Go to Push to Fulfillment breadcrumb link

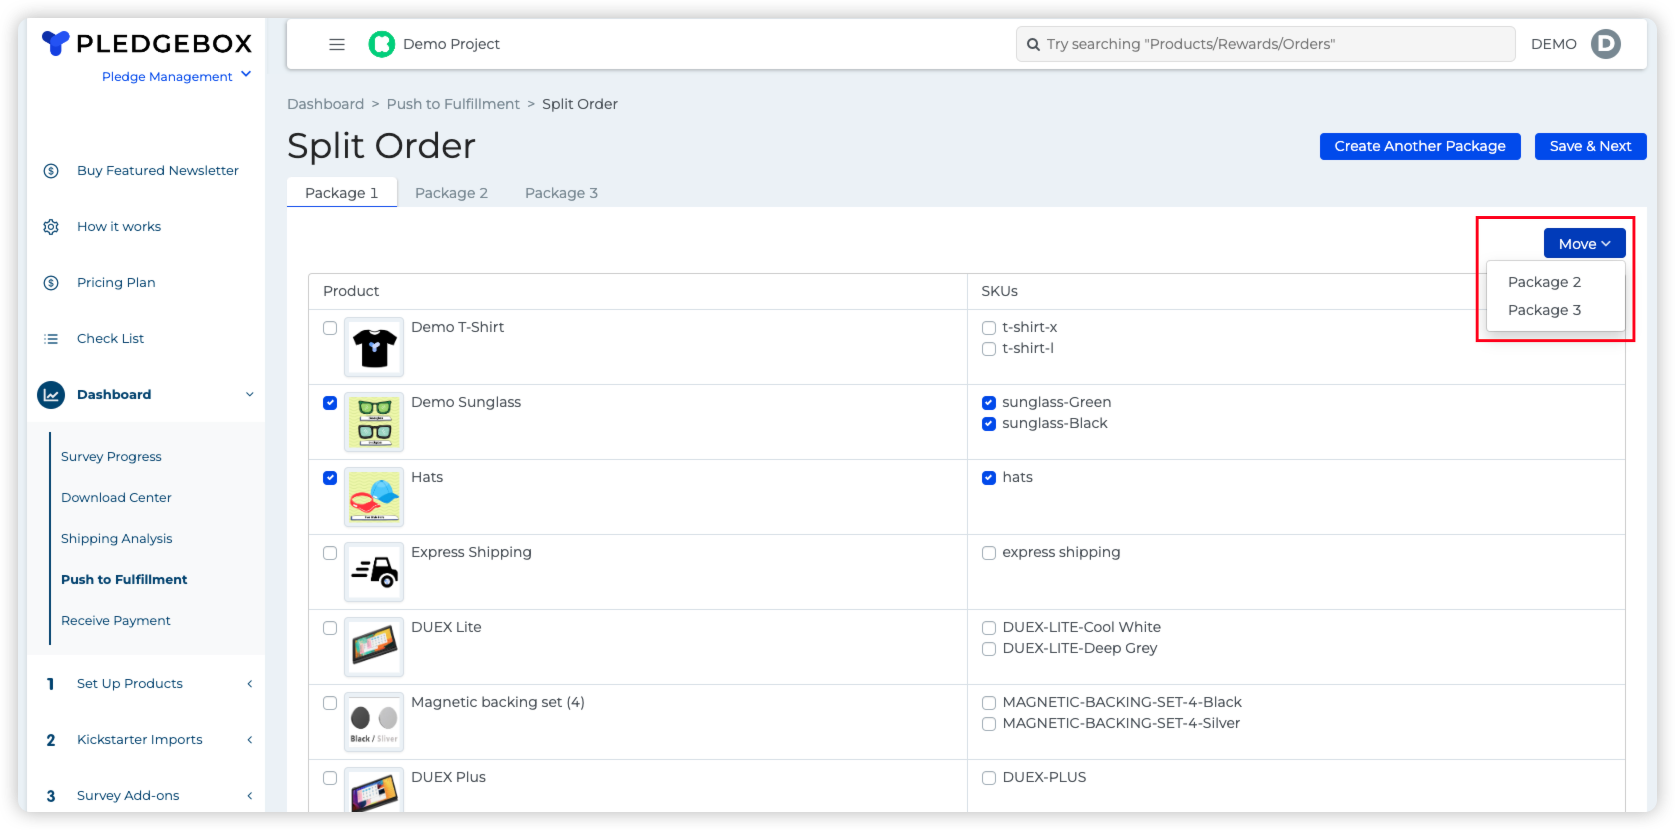click(x=453, y=104)
